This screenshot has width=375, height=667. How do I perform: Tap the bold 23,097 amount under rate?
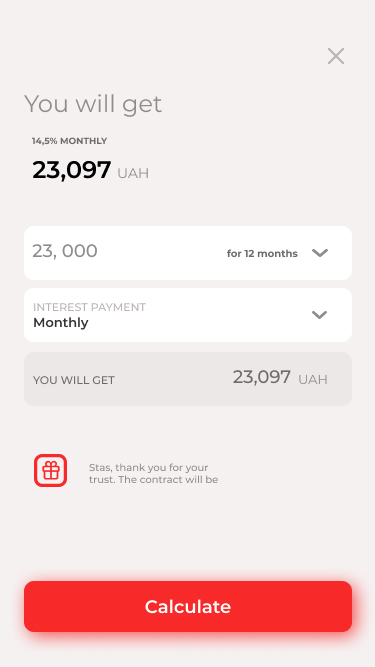tap(72, 170)
